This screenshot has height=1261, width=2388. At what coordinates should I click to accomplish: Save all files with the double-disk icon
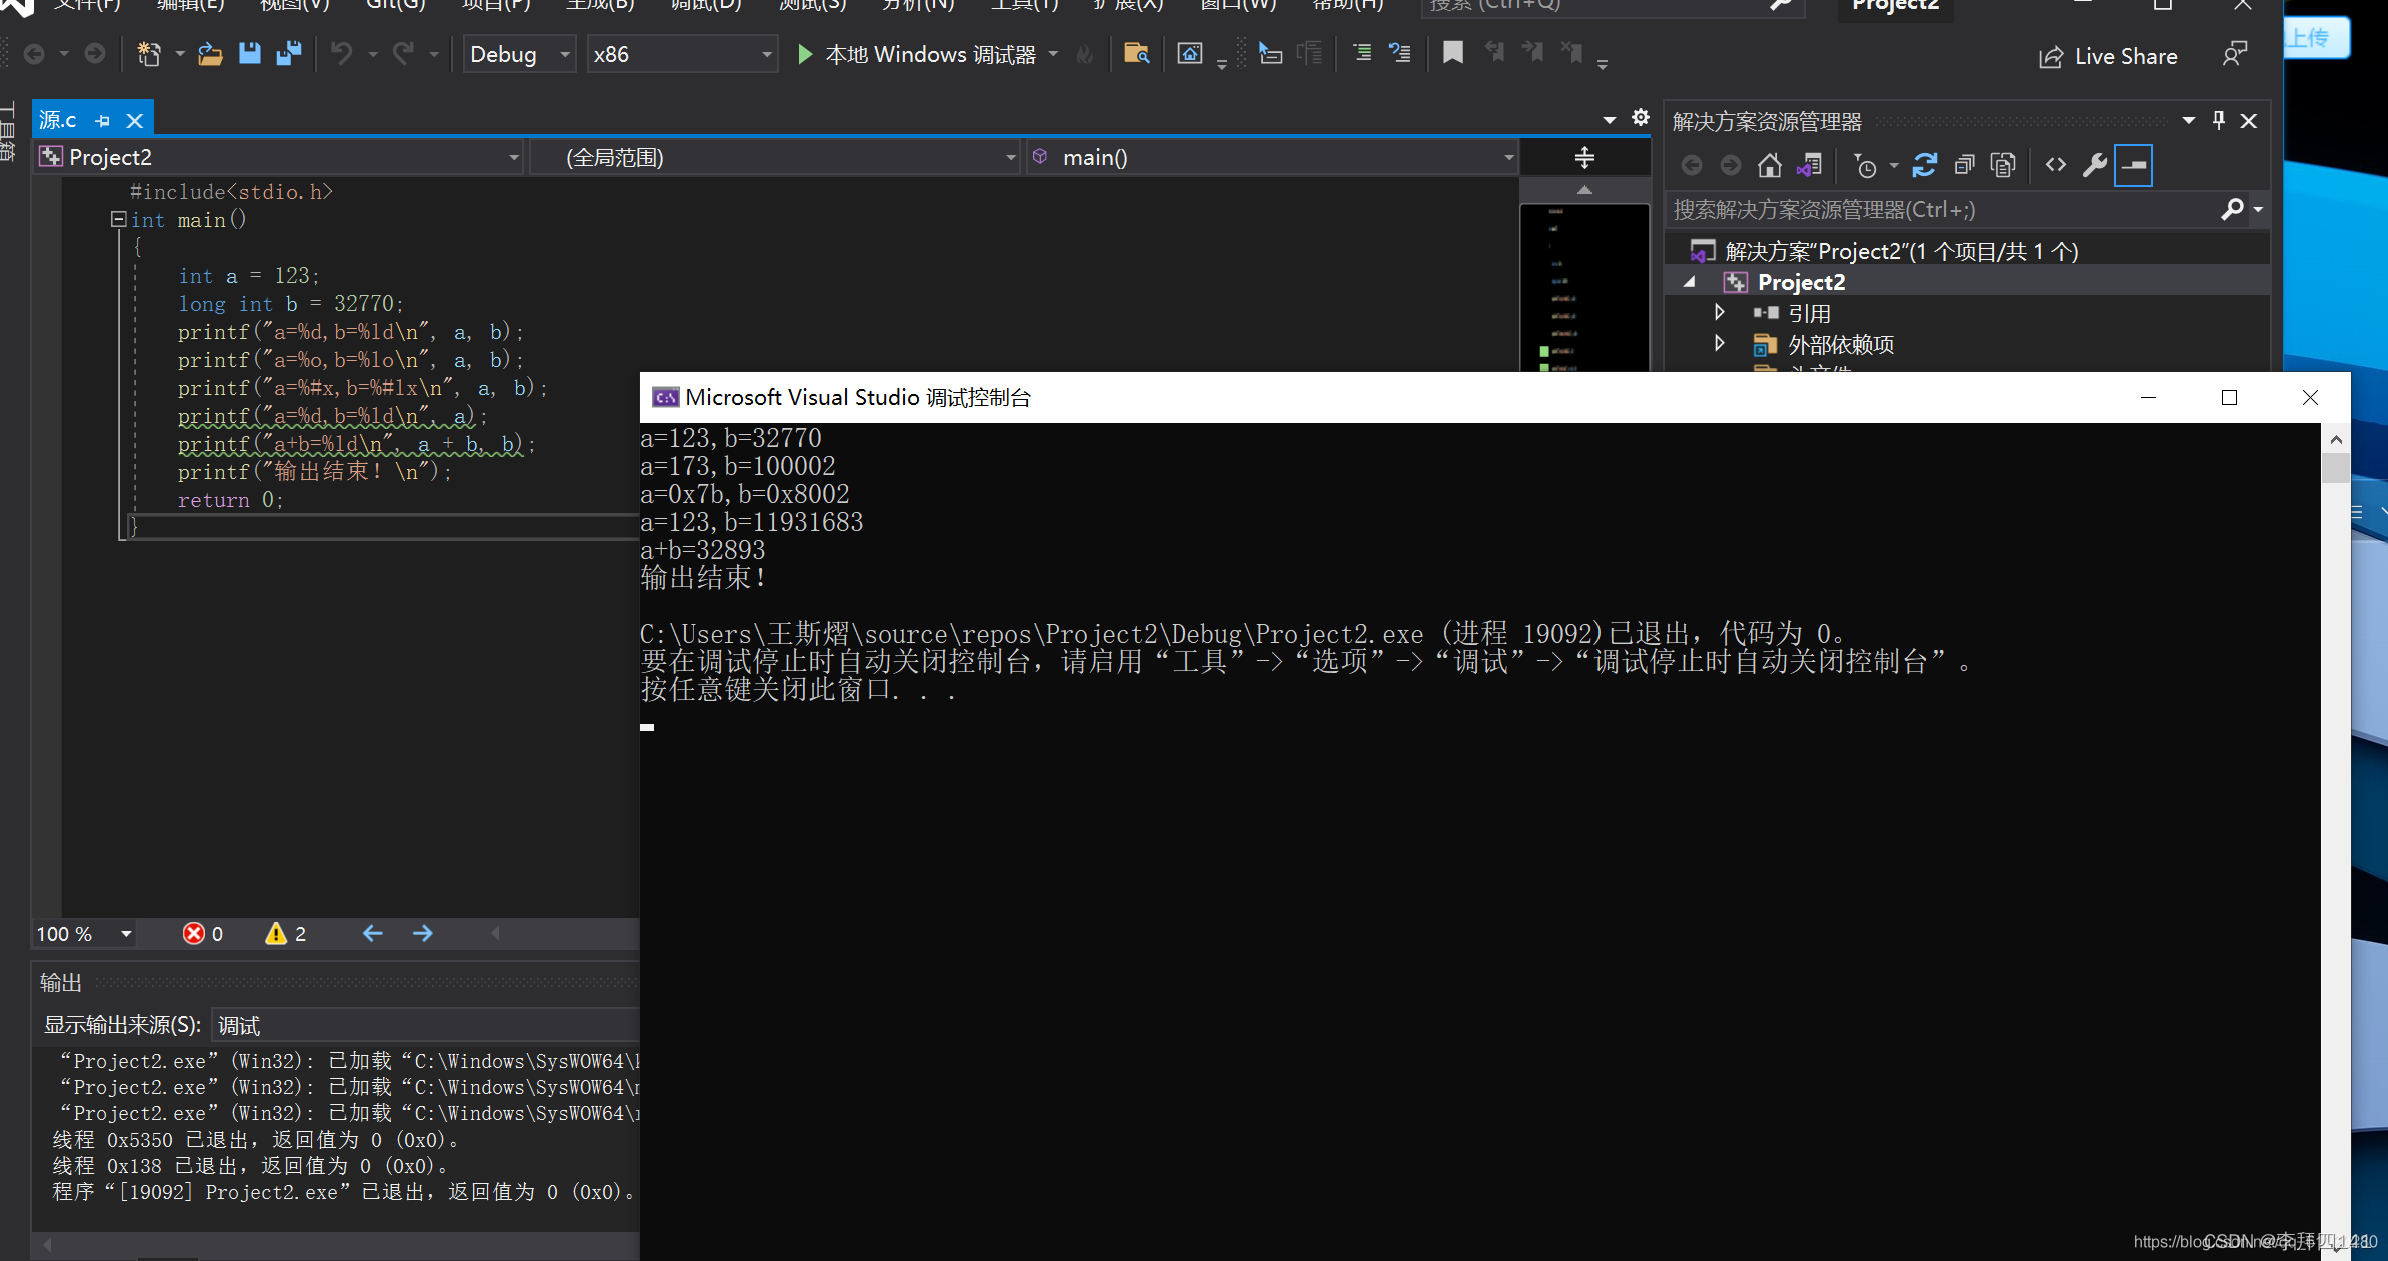tap(289, 54)
